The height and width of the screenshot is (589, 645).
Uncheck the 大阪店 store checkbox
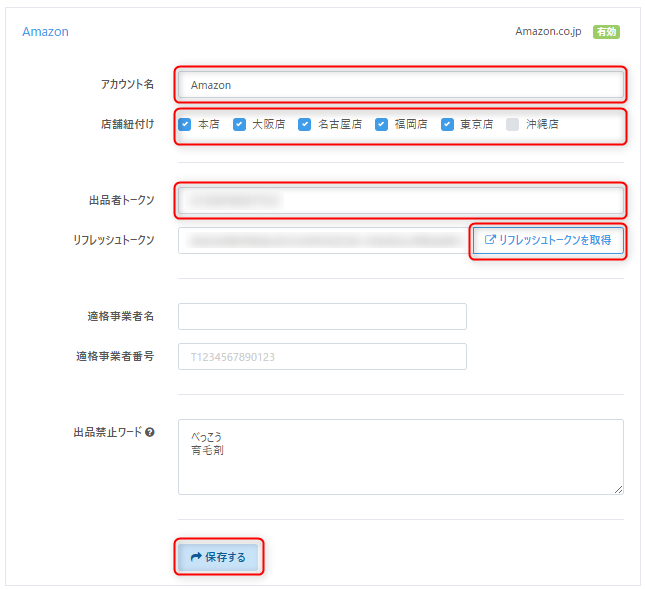tap(239, 124)
